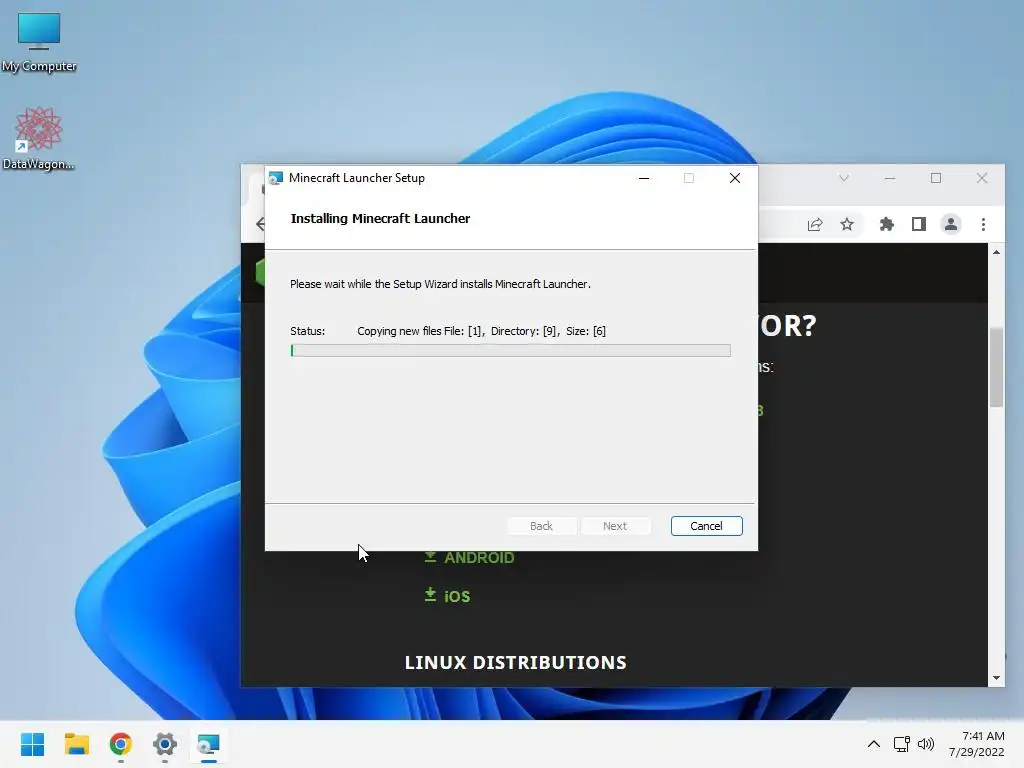The width and height of the screenshot is (1024, 768).
Task: Click the disabled Next button in the setup wizard
Action: [x=615, y=526]
